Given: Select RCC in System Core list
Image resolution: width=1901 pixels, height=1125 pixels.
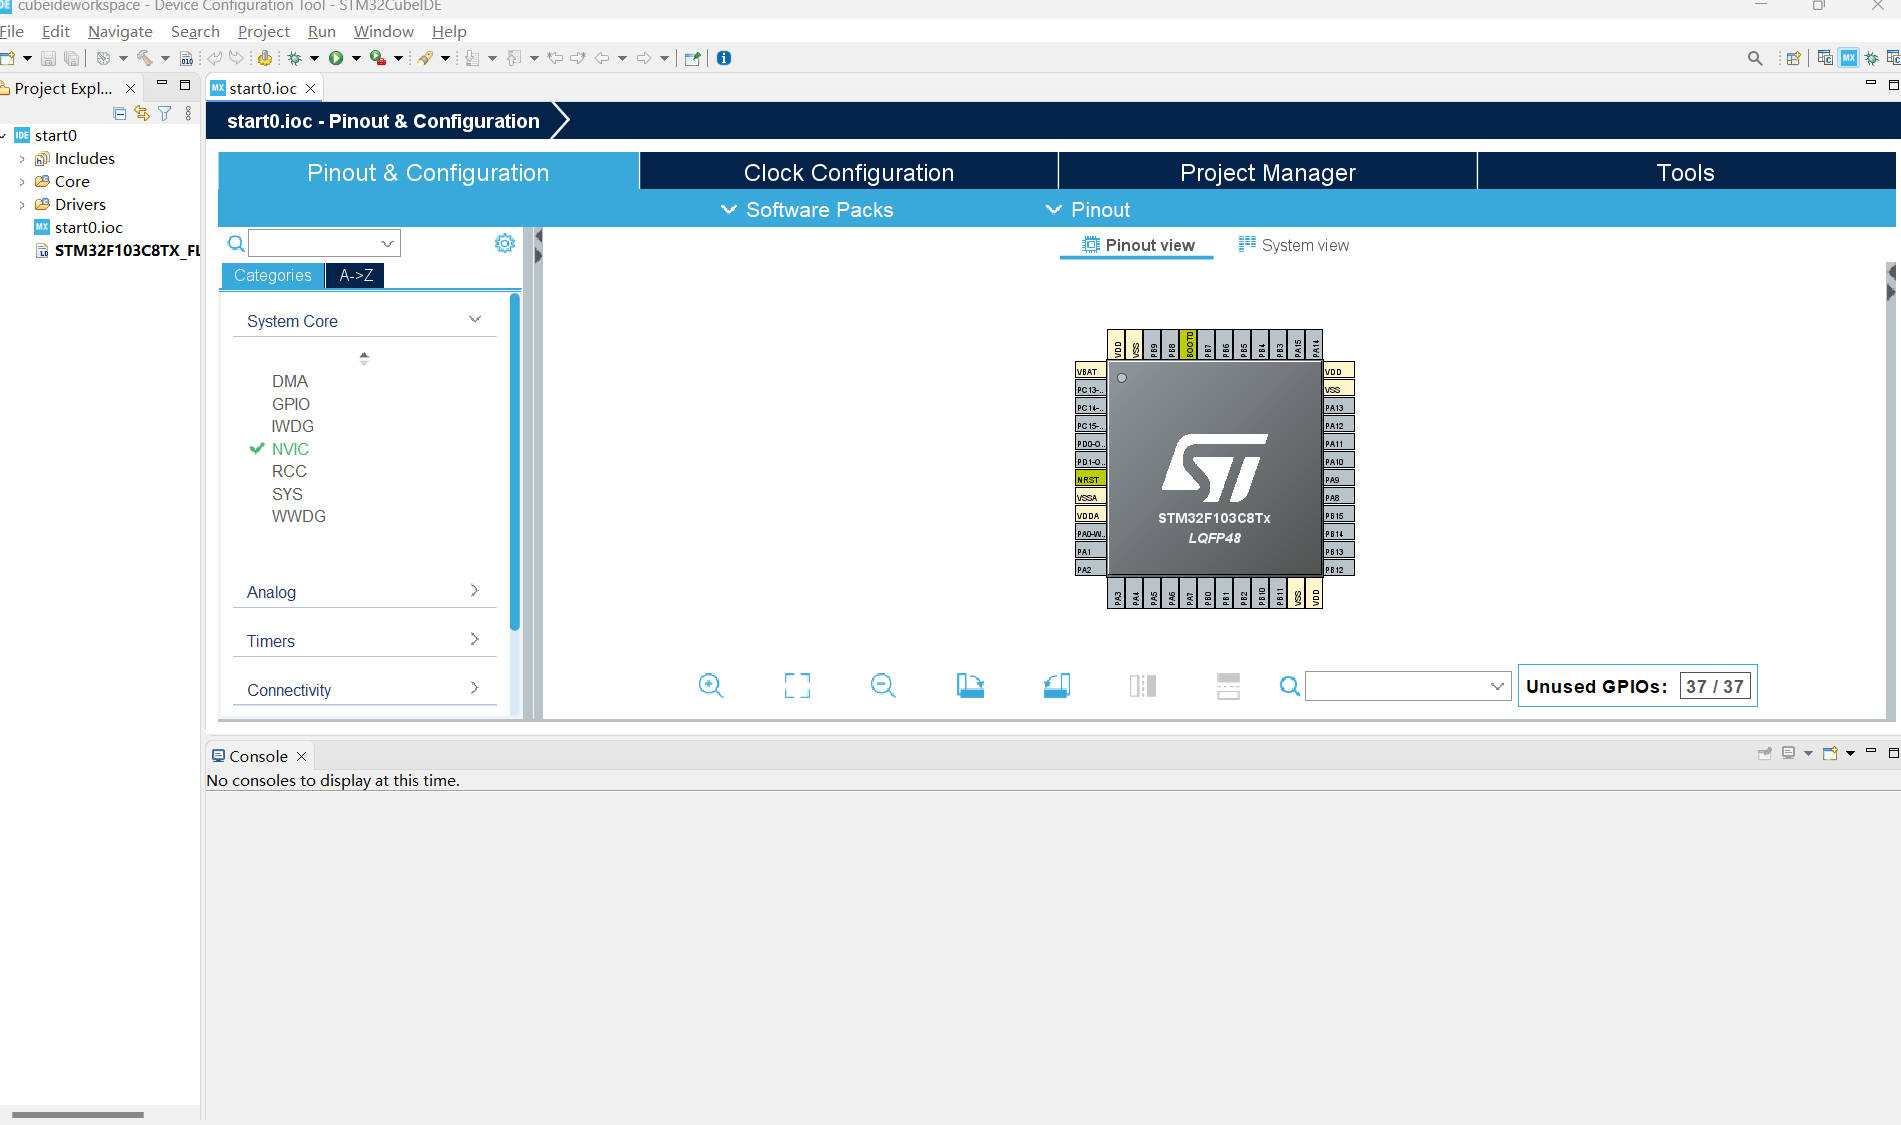Looking at the screenshot, I should click(289, 471).
